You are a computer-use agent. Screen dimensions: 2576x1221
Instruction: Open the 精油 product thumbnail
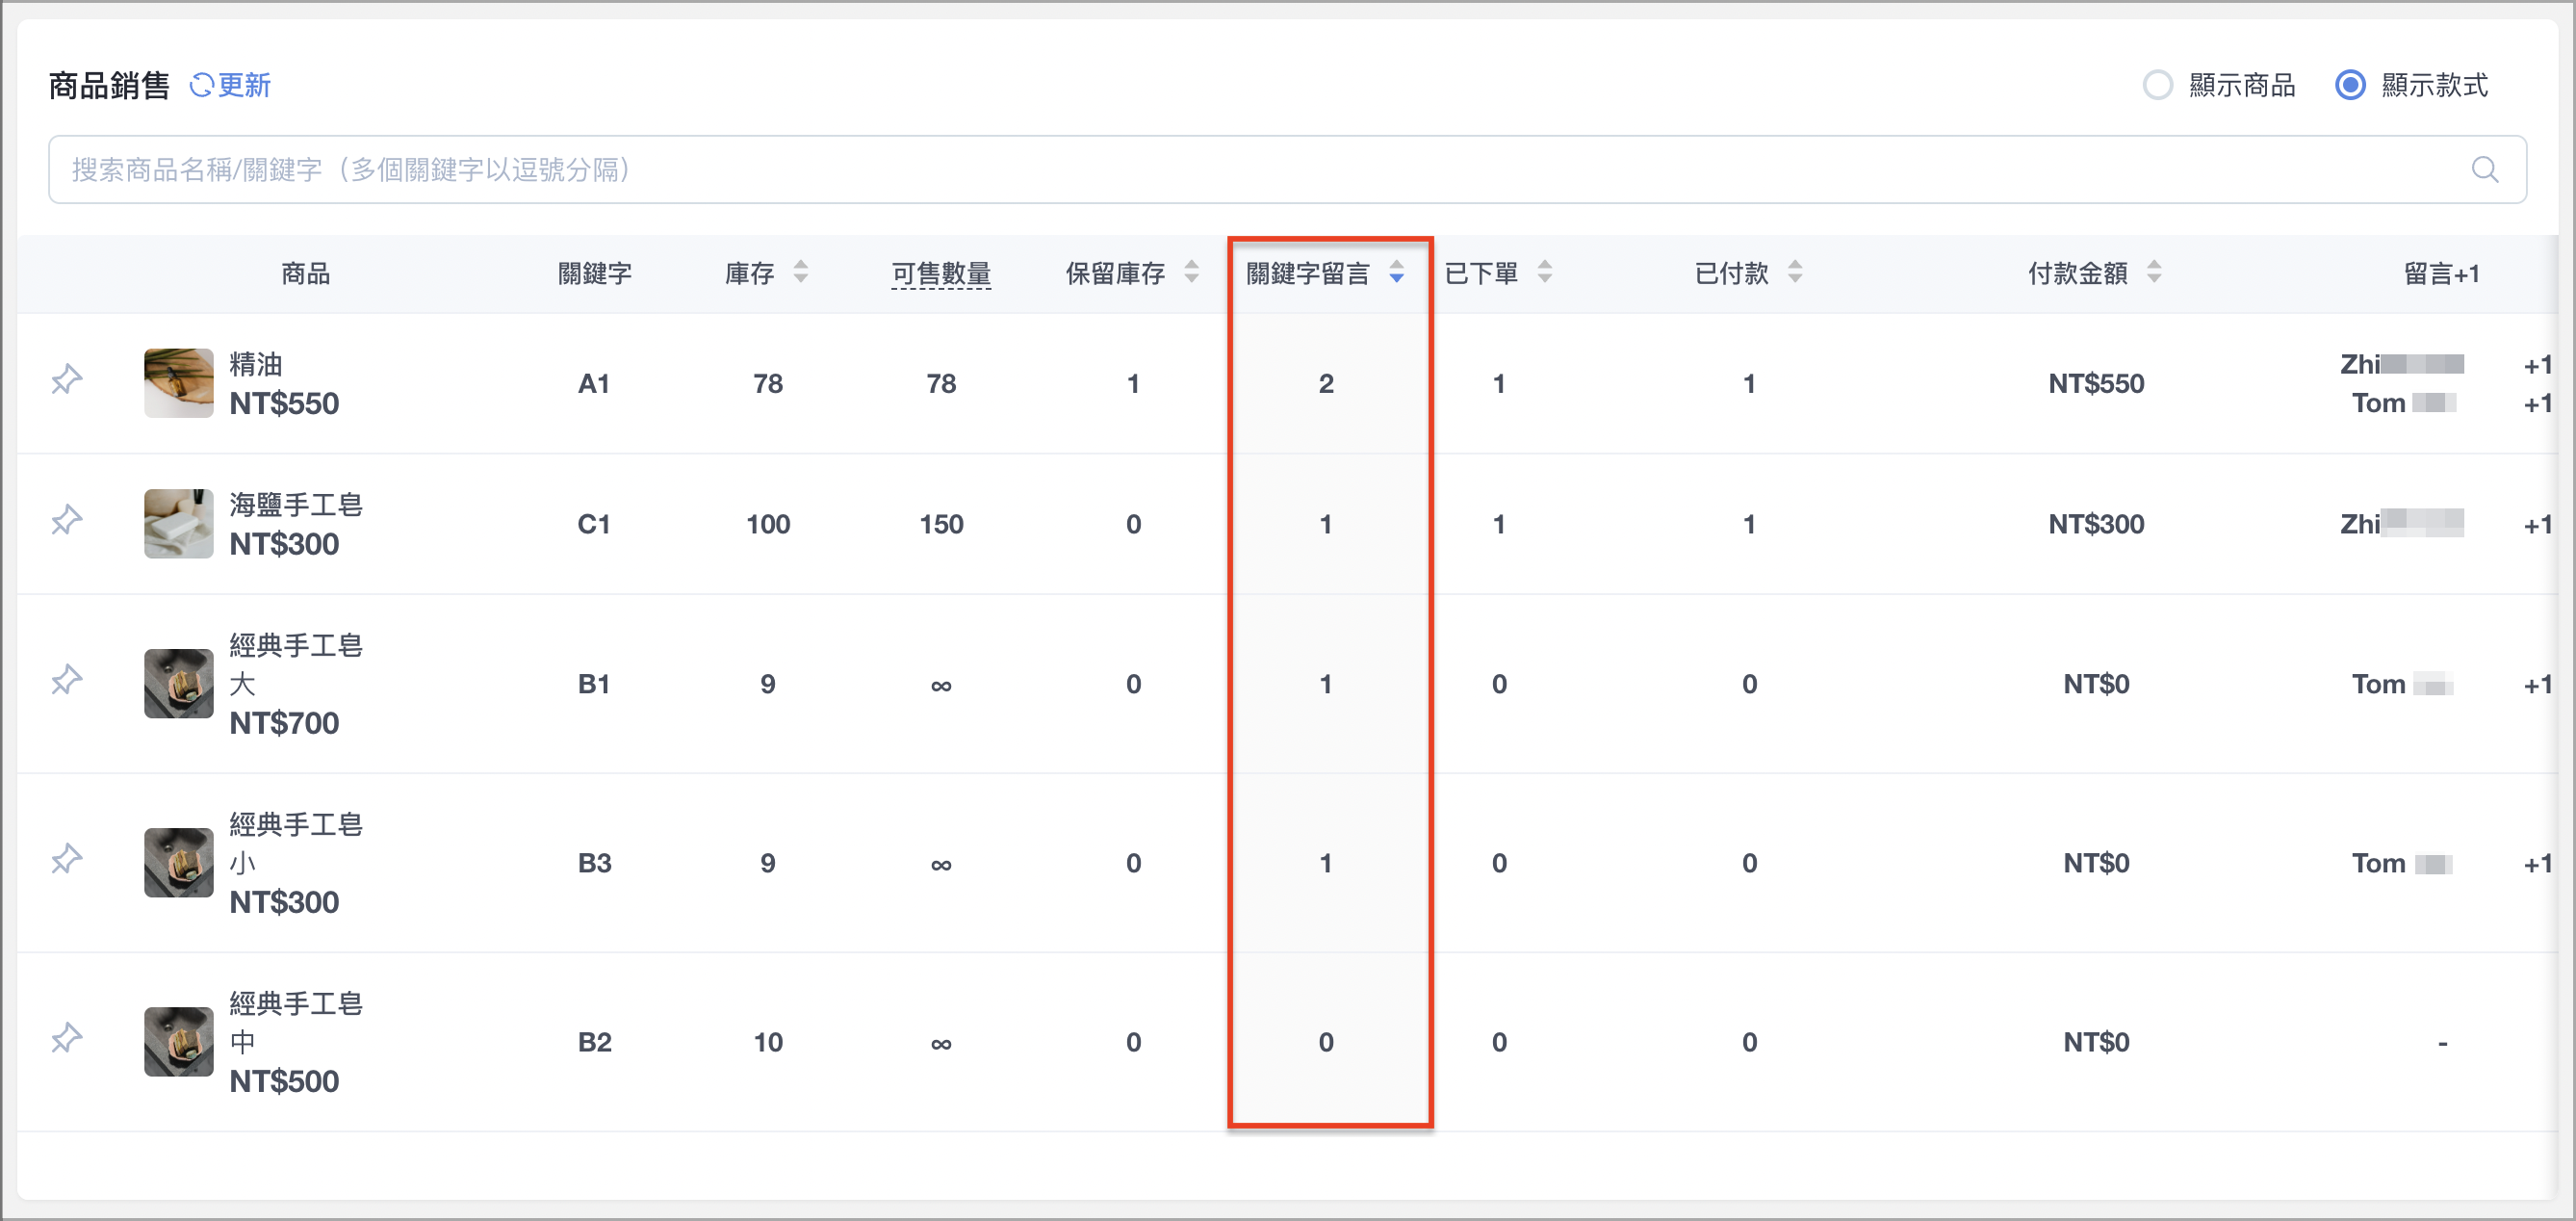[178, 383]
